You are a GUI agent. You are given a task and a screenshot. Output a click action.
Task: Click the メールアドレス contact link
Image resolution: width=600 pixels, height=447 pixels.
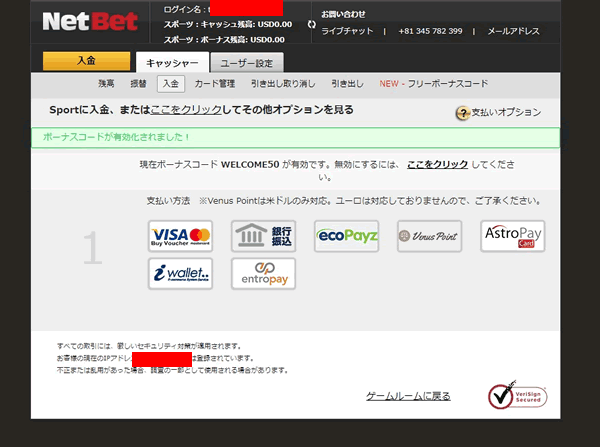(513, 31)
